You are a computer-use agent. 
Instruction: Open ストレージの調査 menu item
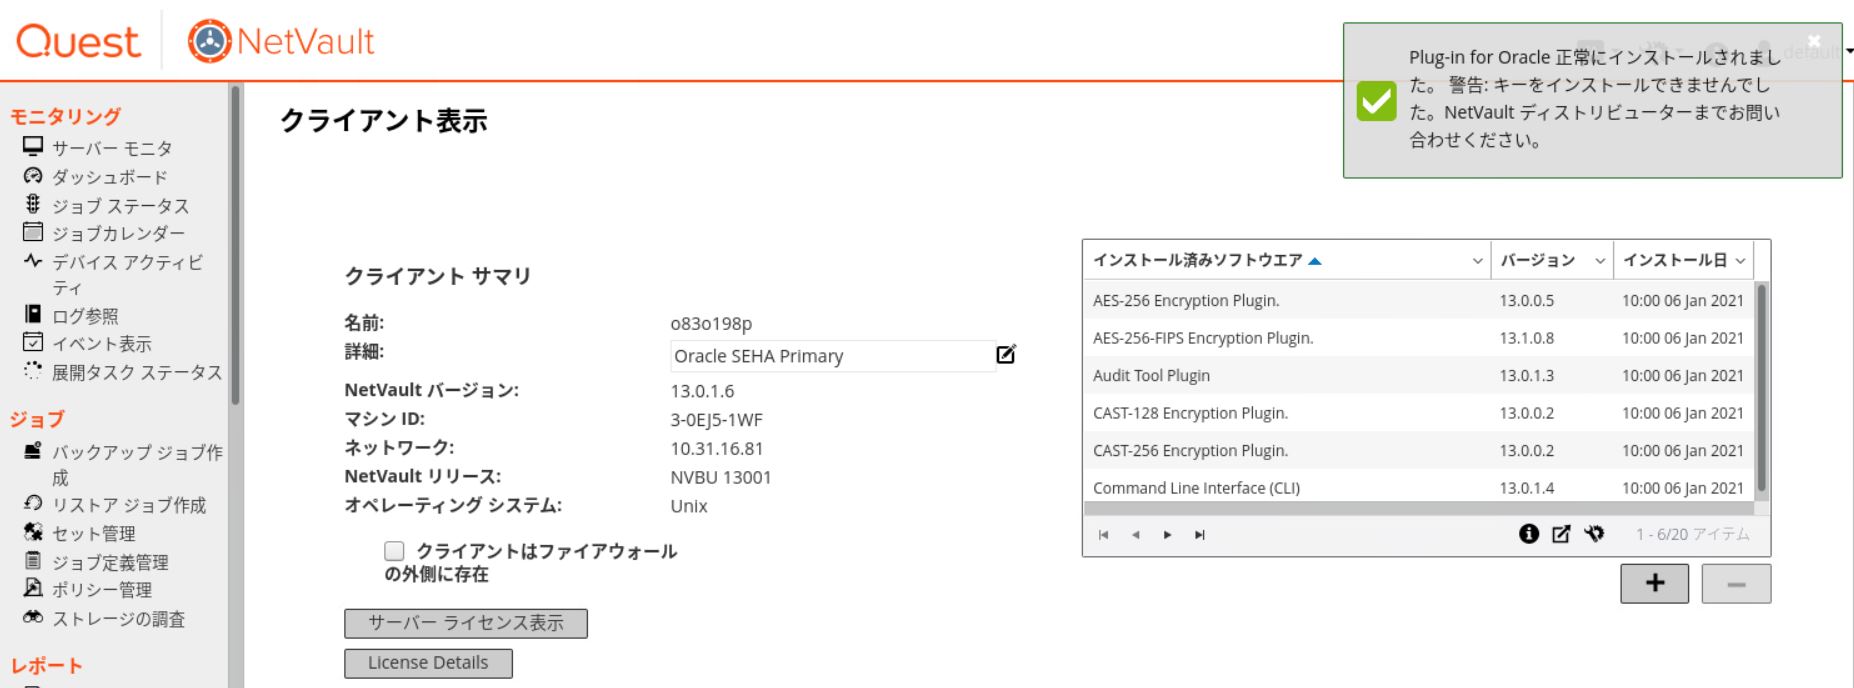click(119, 619)
